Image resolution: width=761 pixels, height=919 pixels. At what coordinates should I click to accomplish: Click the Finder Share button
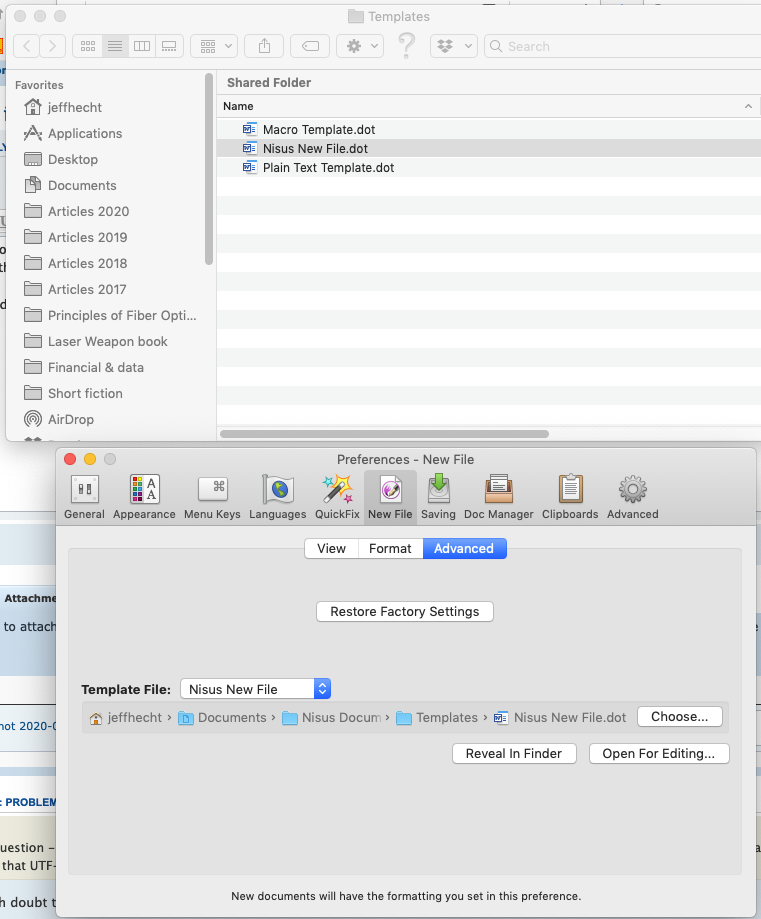tap(264, 46)
